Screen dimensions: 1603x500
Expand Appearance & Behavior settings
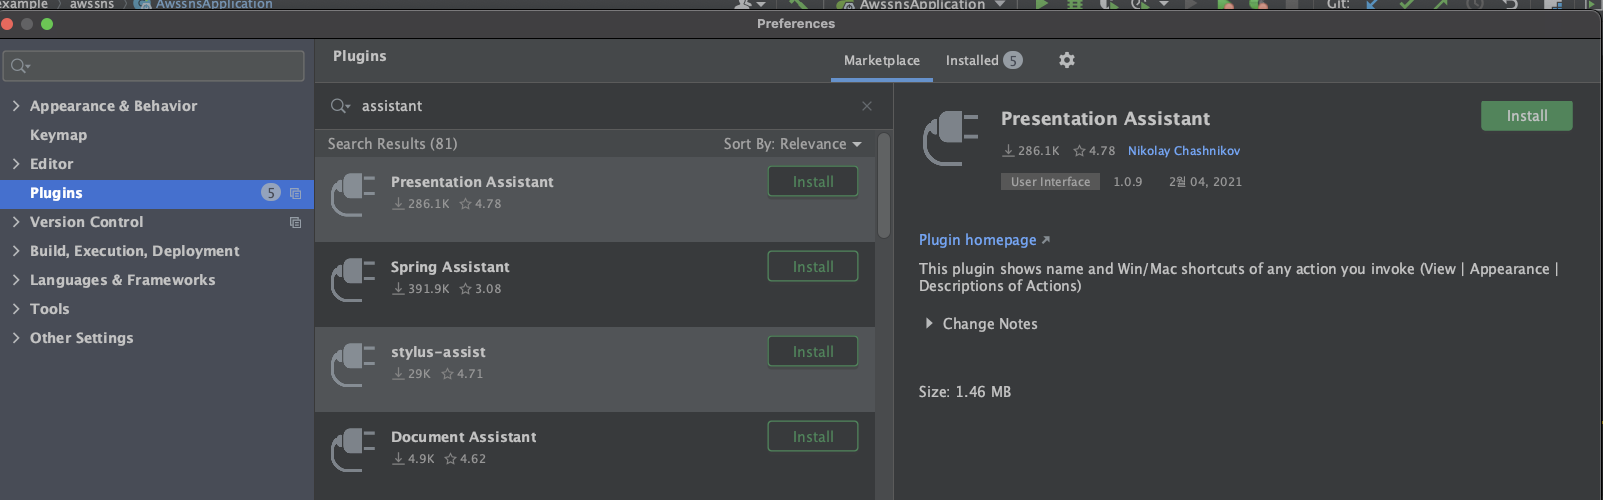pos(16,106)
